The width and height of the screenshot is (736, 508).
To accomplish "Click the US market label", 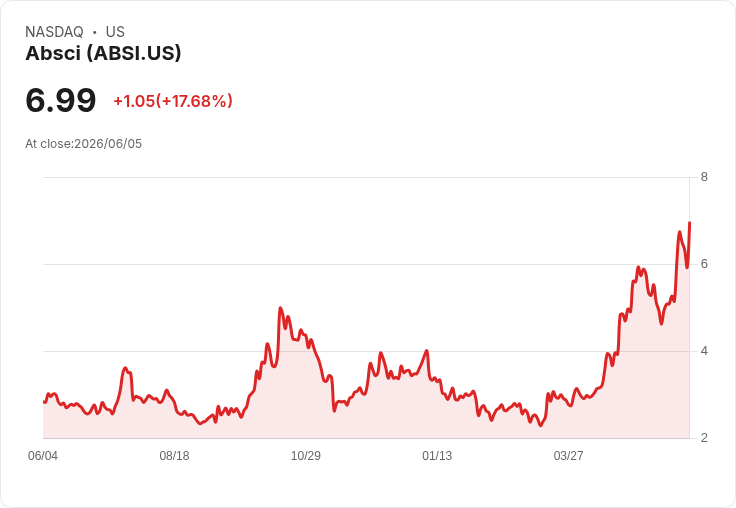I will [x=115, y=32].
